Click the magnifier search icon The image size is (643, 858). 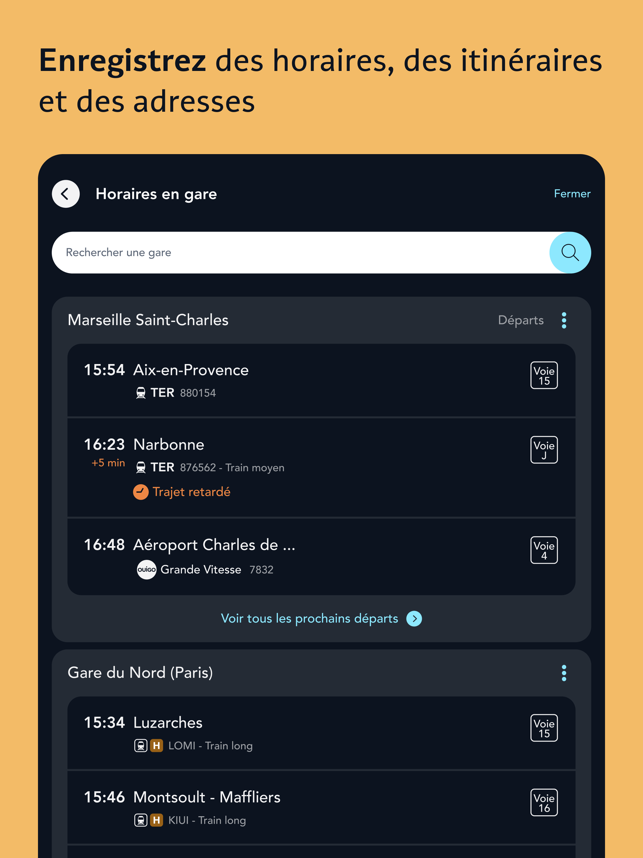570,252
